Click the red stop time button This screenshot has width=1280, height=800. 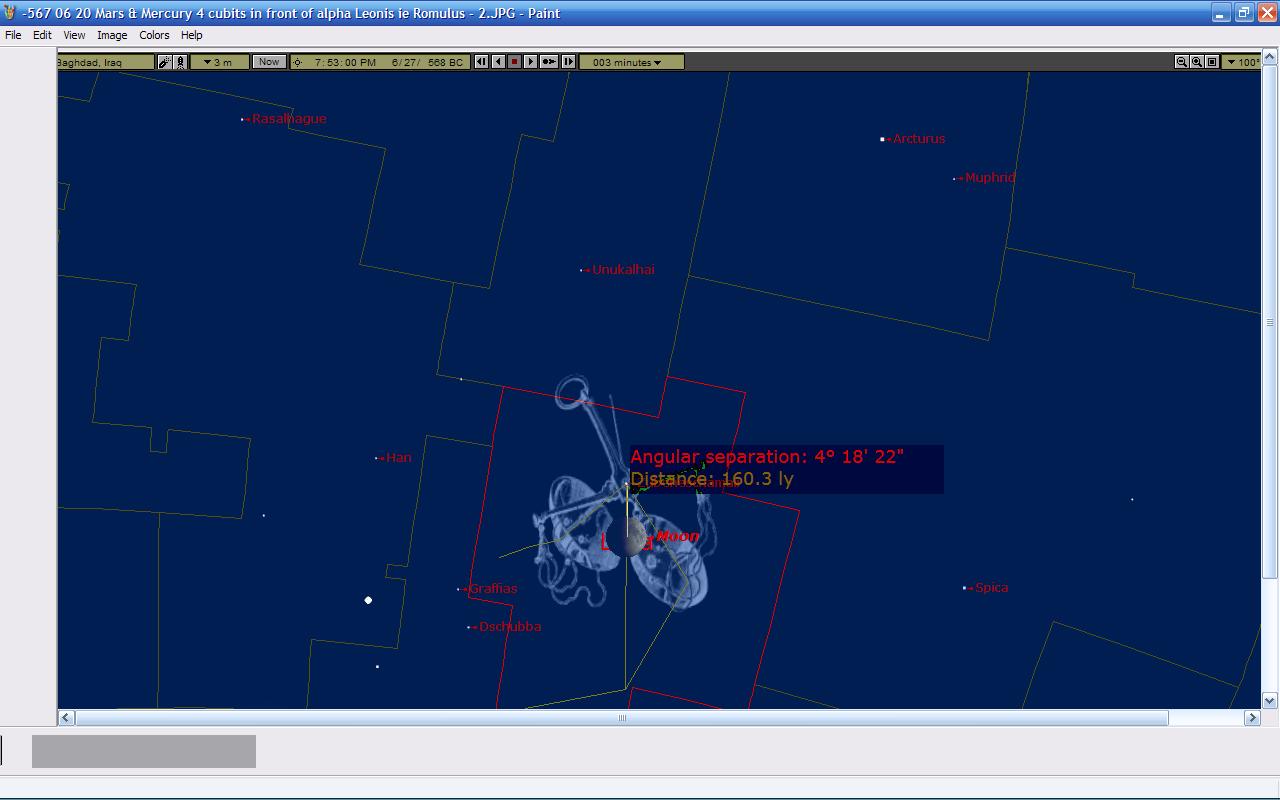point(514,62)
